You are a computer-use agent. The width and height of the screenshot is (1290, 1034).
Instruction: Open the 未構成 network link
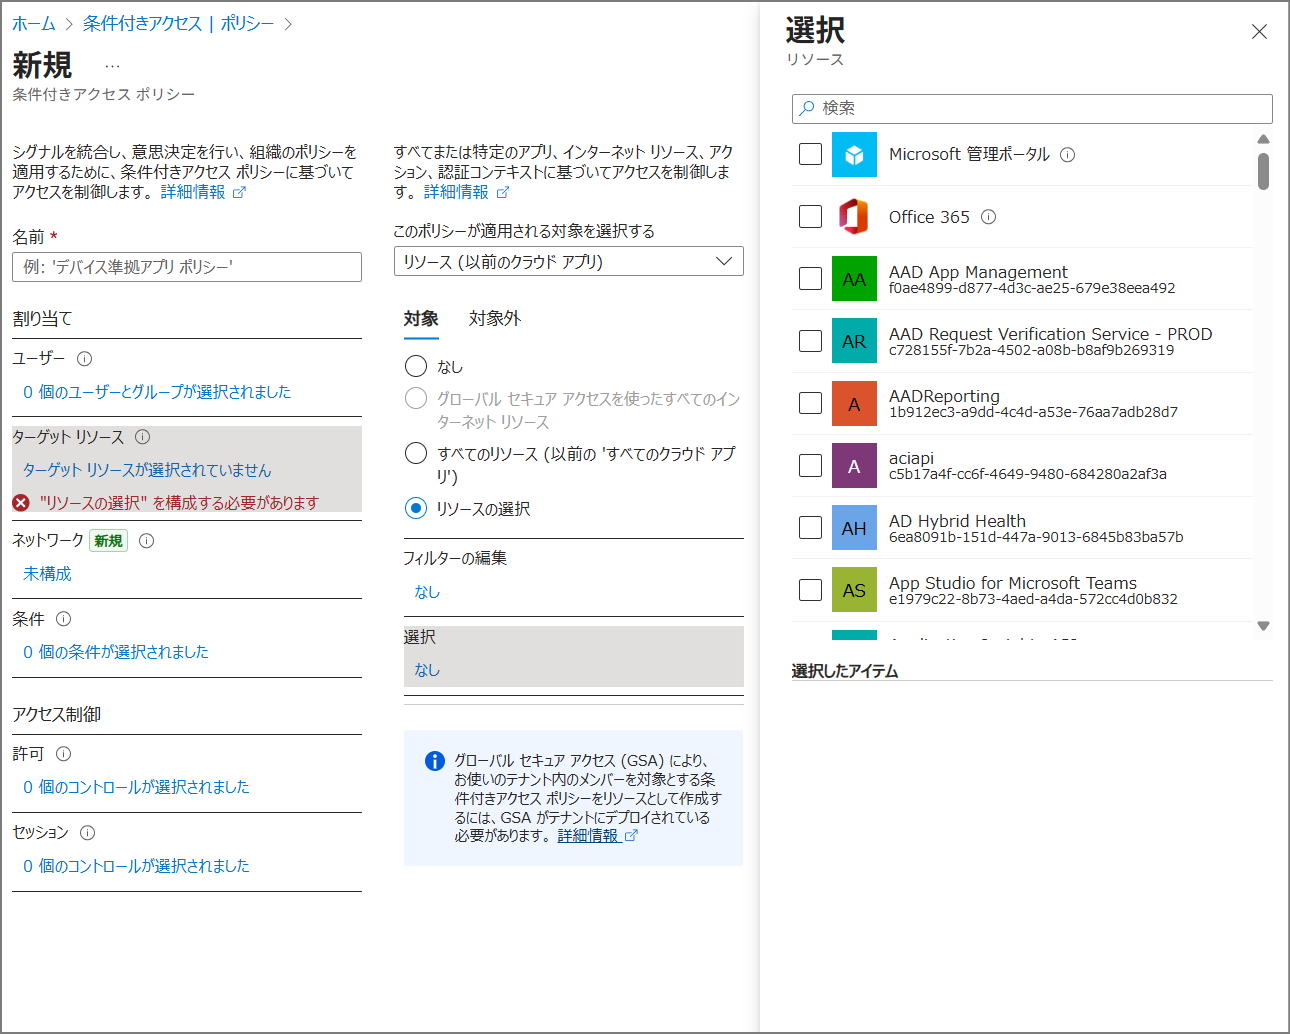click(x=48, y=574)
